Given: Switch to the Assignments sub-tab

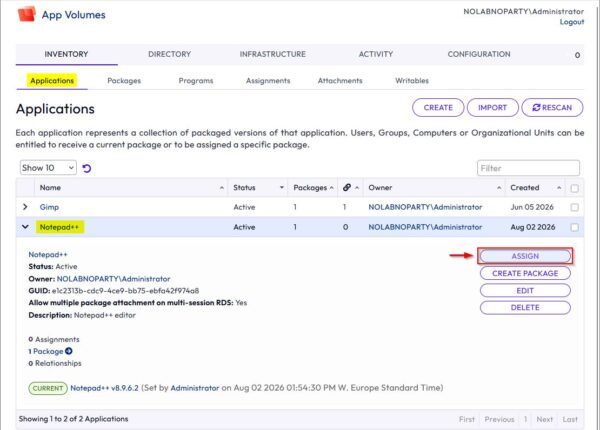Looking at the screenshot, I should pyautogui.click(x=268, y=81).
